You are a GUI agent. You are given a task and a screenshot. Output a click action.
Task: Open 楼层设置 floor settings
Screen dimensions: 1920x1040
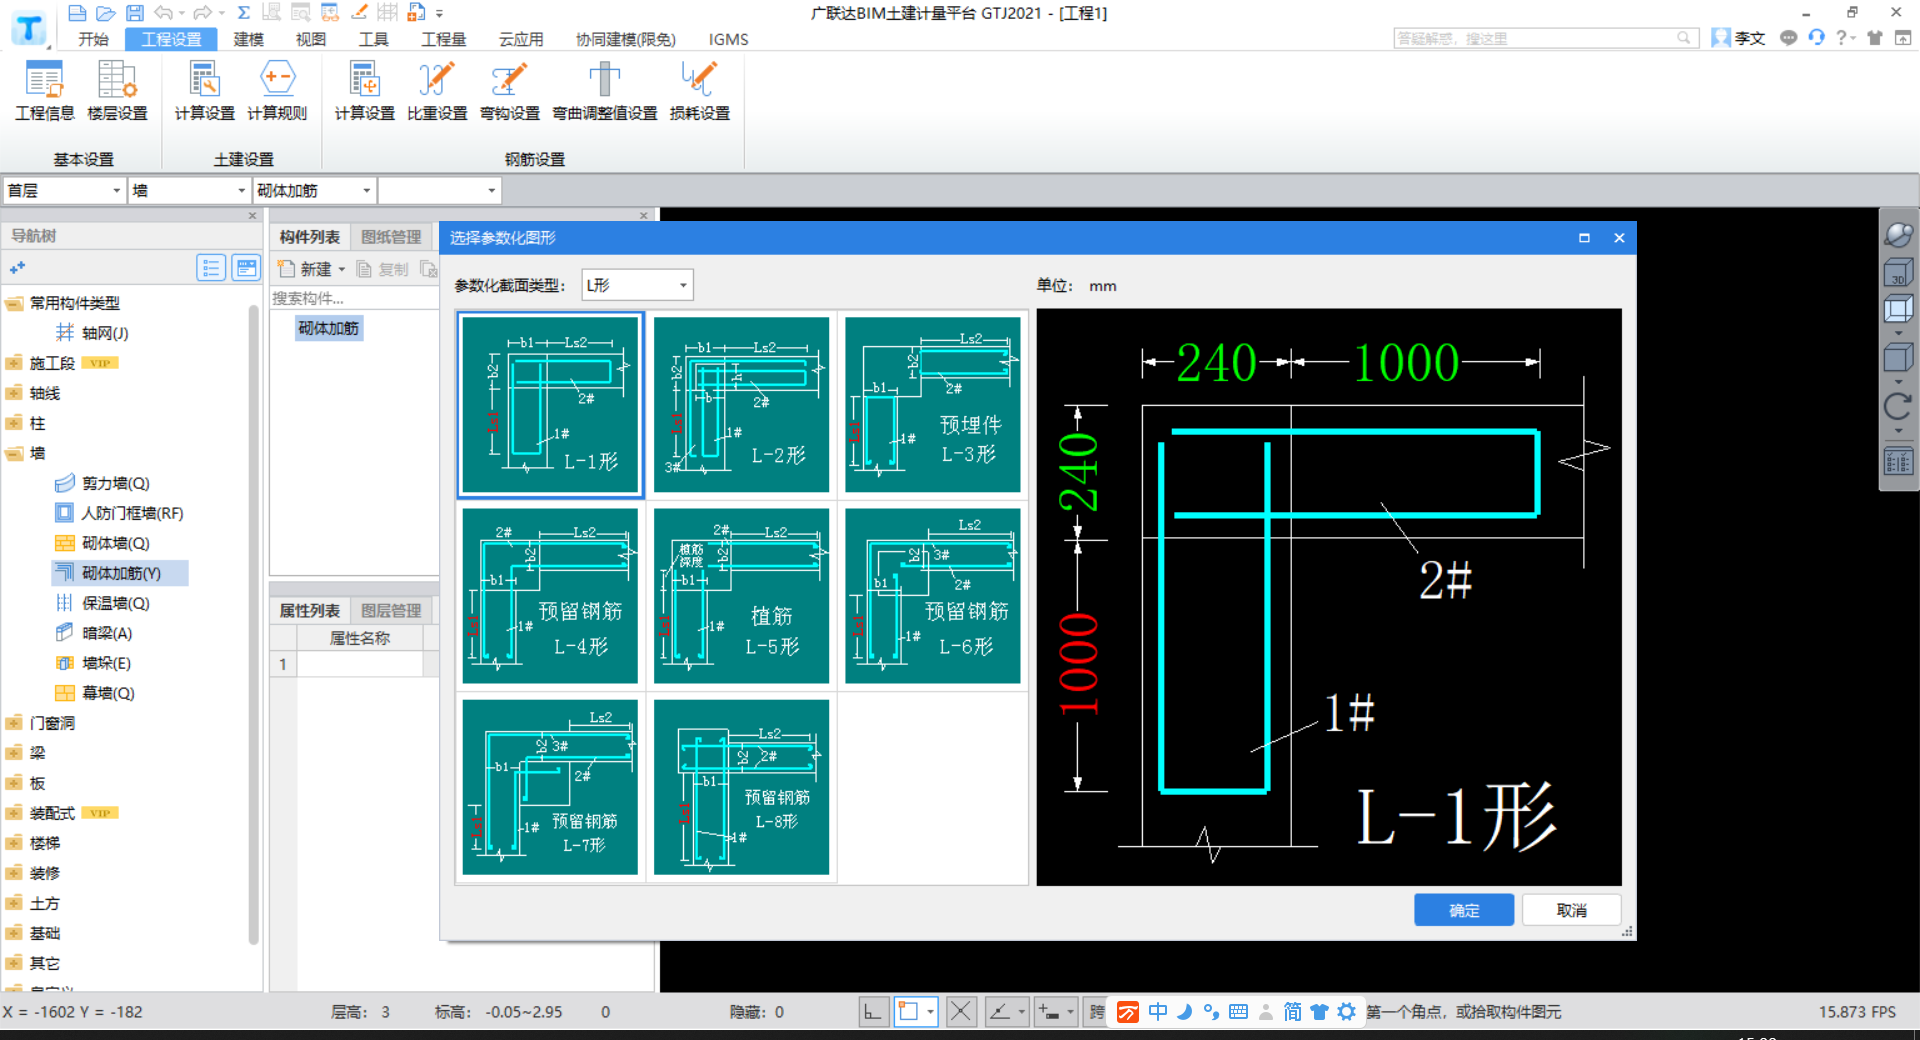pyautogui.click(x=117, y=92)
